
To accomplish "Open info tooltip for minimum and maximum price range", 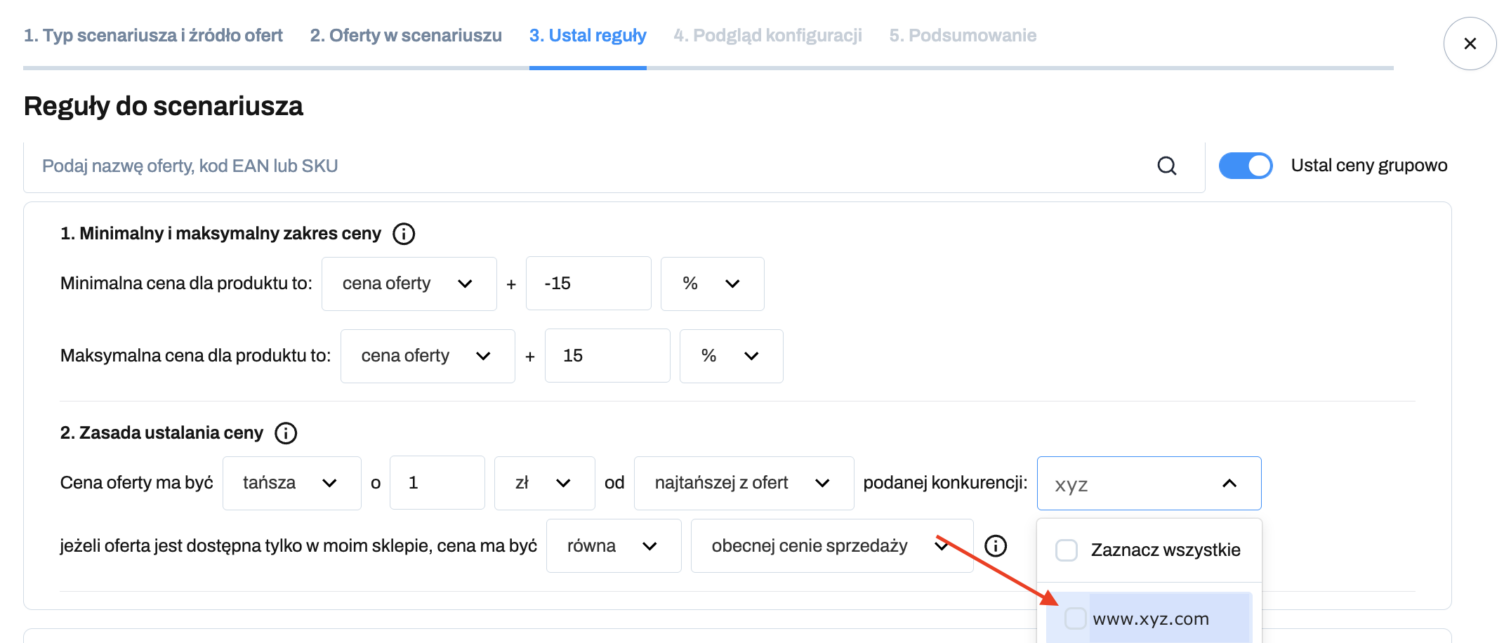I will [404, 234].
